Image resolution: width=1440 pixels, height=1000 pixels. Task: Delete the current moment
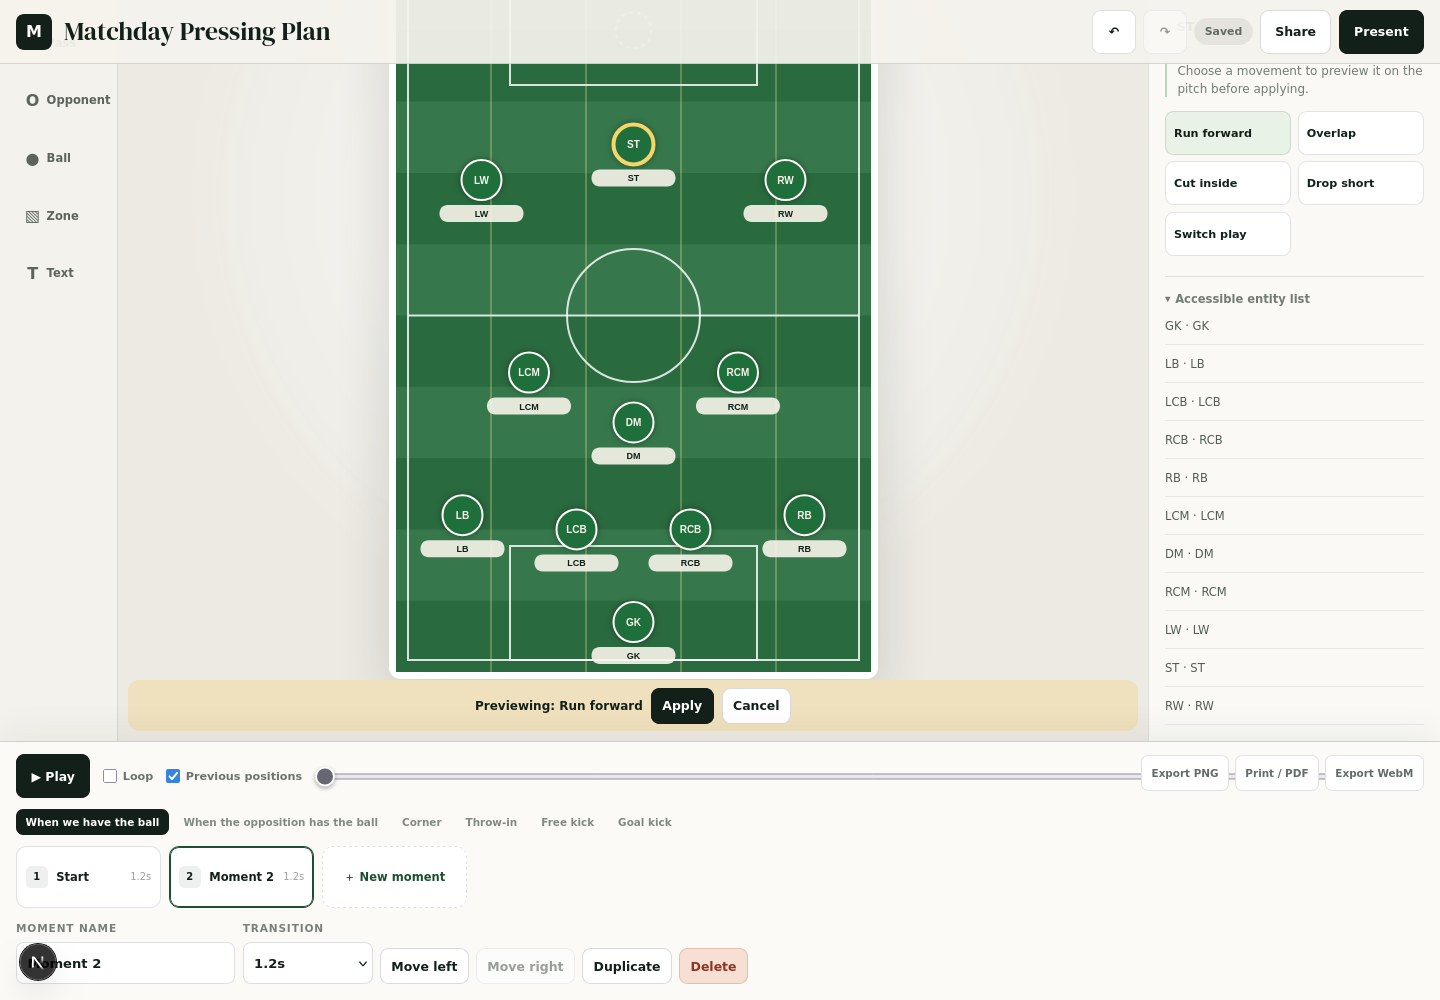pyautogui.click(x=713, y=966)
